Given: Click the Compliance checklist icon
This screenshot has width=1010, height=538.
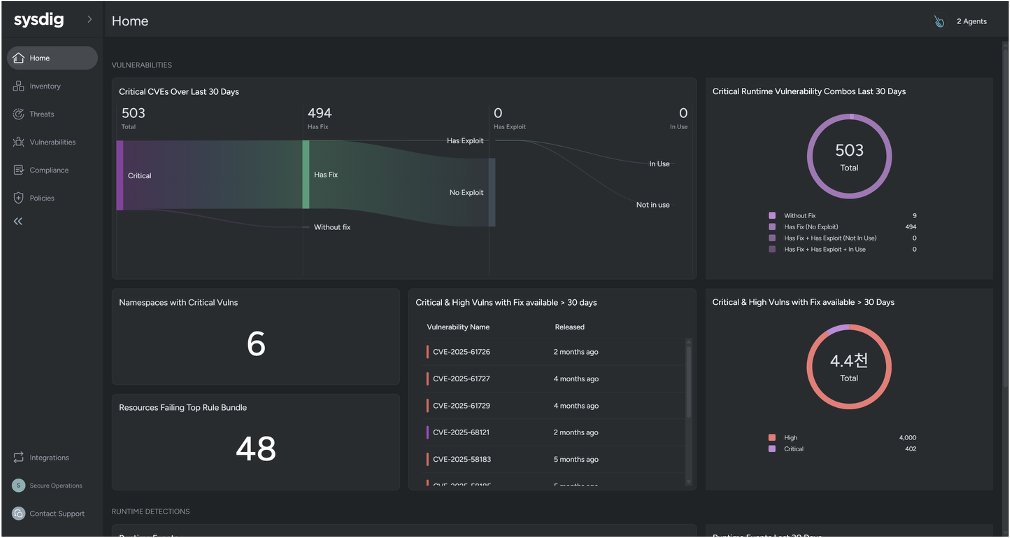Looking at the screenshot, I should [19, 170].
